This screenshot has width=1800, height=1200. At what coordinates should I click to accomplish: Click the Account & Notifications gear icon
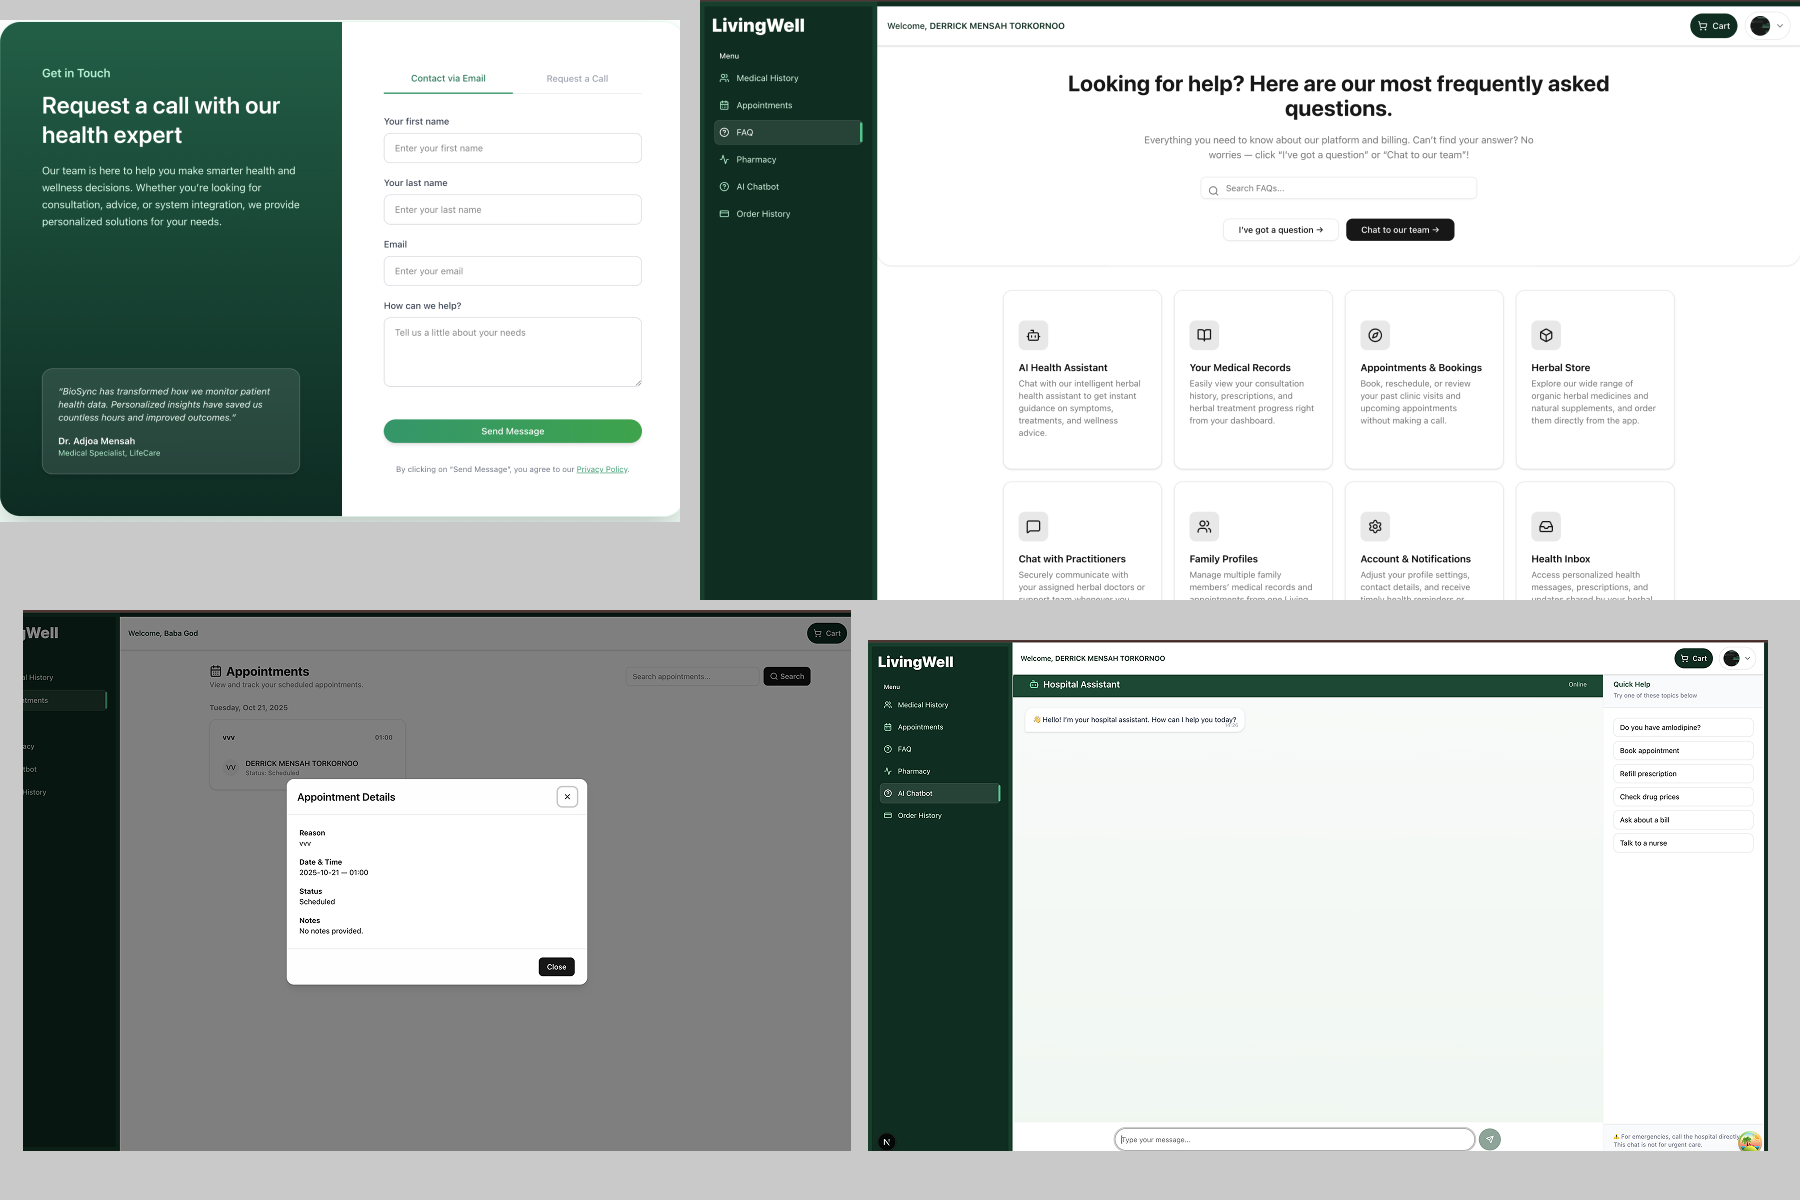1375,527
